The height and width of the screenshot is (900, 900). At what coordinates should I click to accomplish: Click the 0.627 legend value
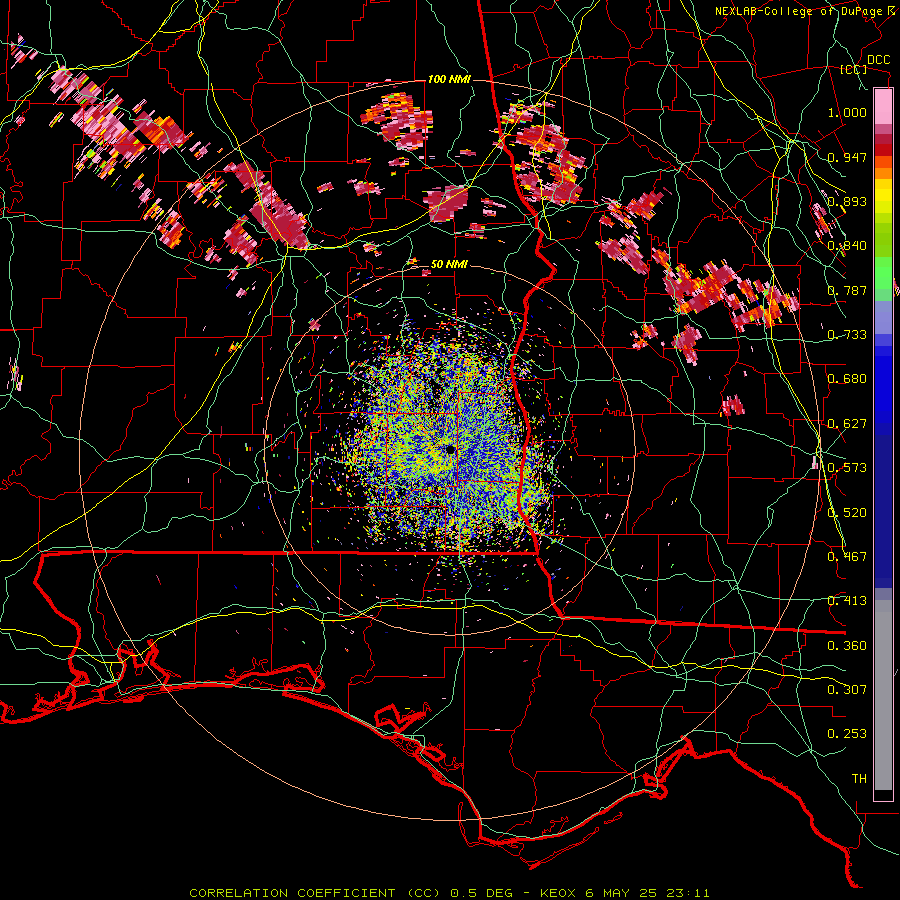pos(847,424)
